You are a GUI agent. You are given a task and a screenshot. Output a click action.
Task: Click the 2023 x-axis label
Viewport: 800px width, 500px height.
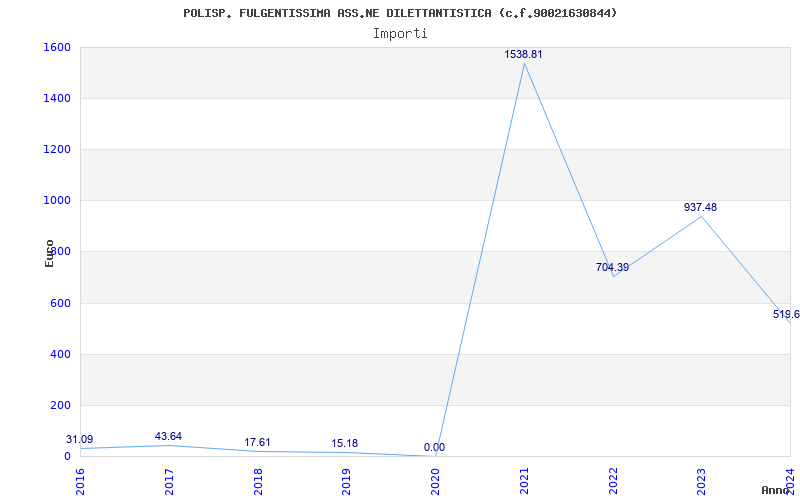point(702,482)
